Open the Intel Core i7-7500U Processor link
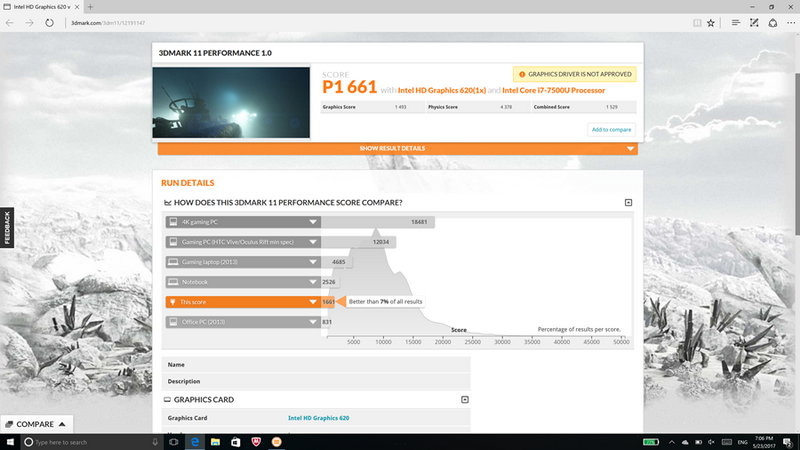 click(x=554, y=90)
